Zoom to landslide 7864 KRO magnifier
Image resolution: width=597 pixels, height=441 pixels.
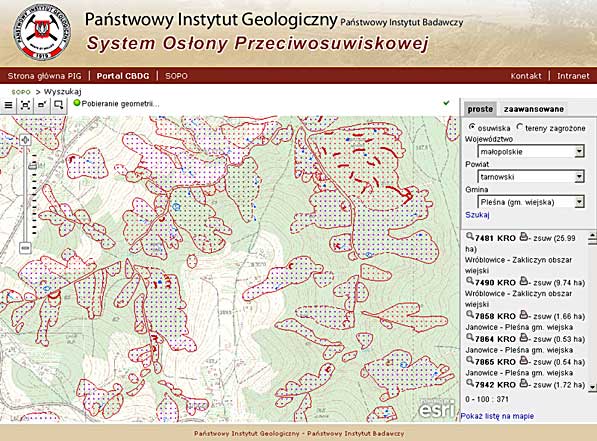tap(470, 337)
